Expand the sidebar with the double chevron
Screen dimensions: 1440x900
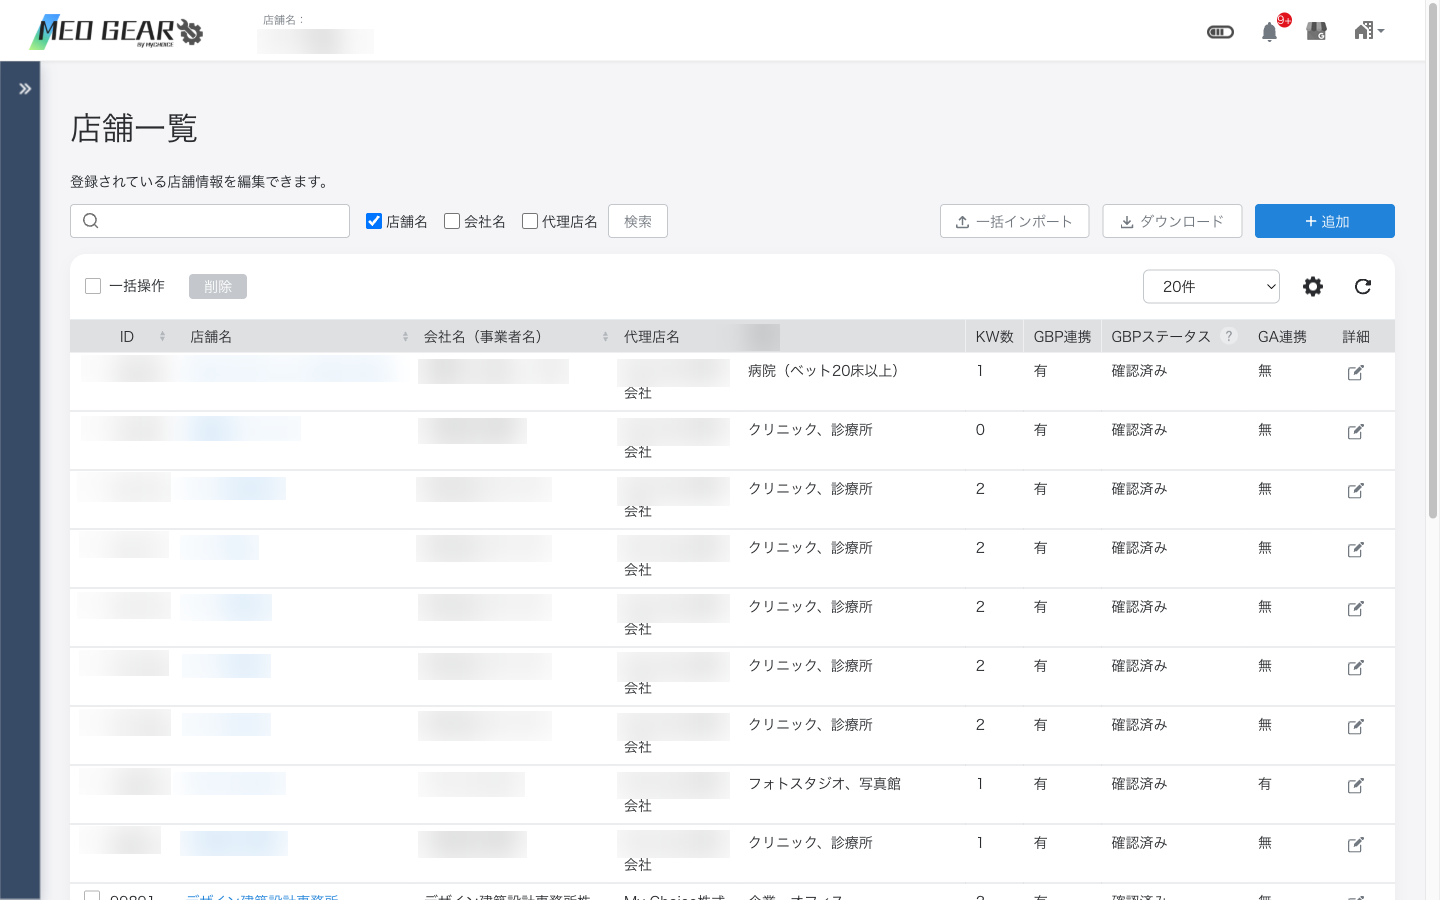[25, 89]
